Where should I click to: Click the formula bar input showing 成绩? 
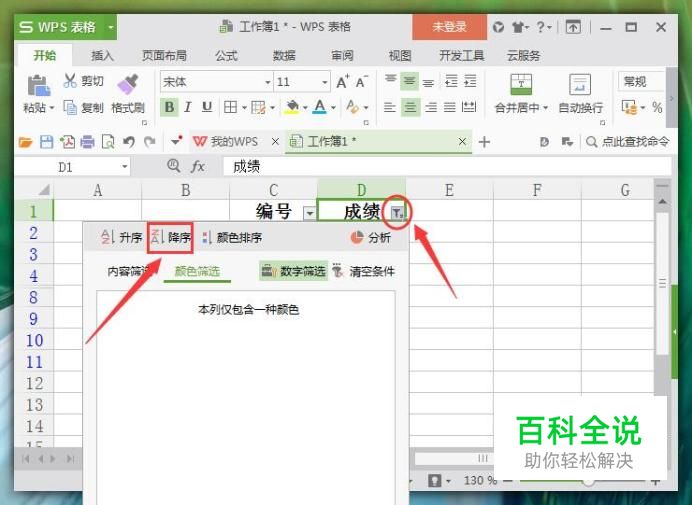click(447, 167)
